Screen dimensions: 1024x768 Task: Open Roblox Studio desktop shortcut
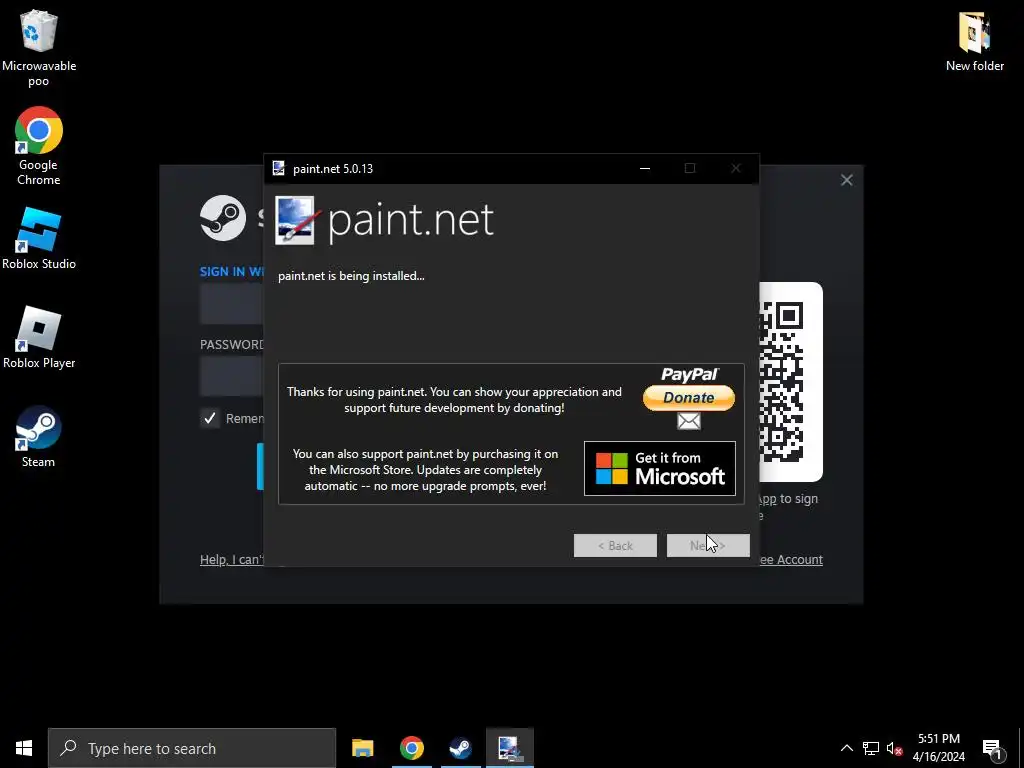(39, 238)
